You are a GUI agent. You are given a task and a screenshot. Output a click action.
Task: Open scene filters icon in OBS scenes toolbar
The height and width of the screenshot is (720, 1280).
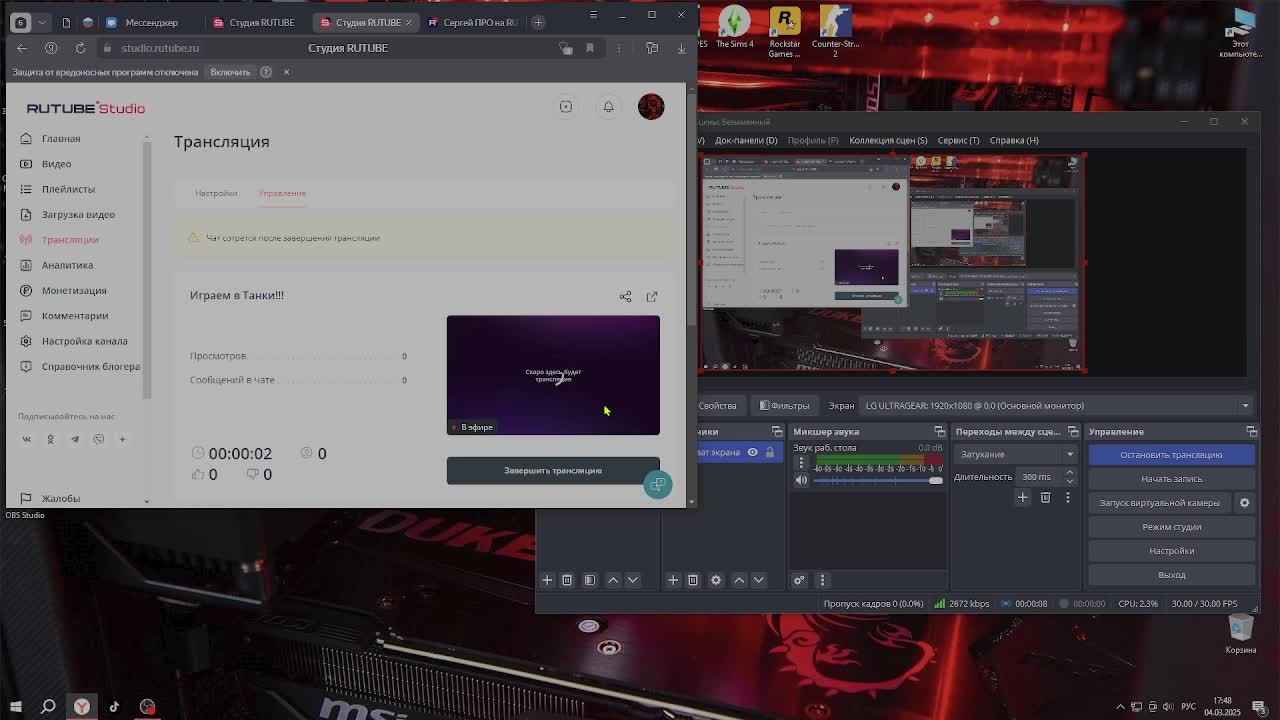[590, 580]
